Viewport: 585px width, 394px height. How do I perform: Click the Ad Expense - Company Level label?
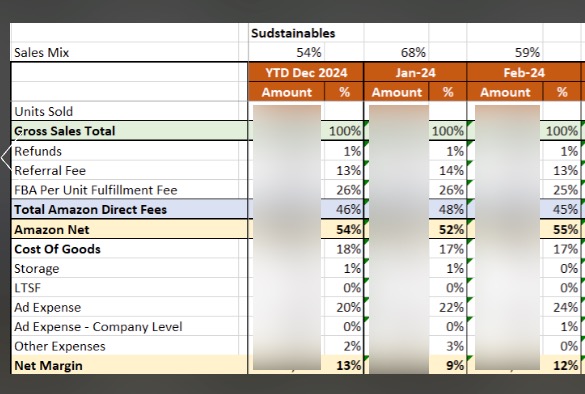pyautogui.click(x=98, y=327)
